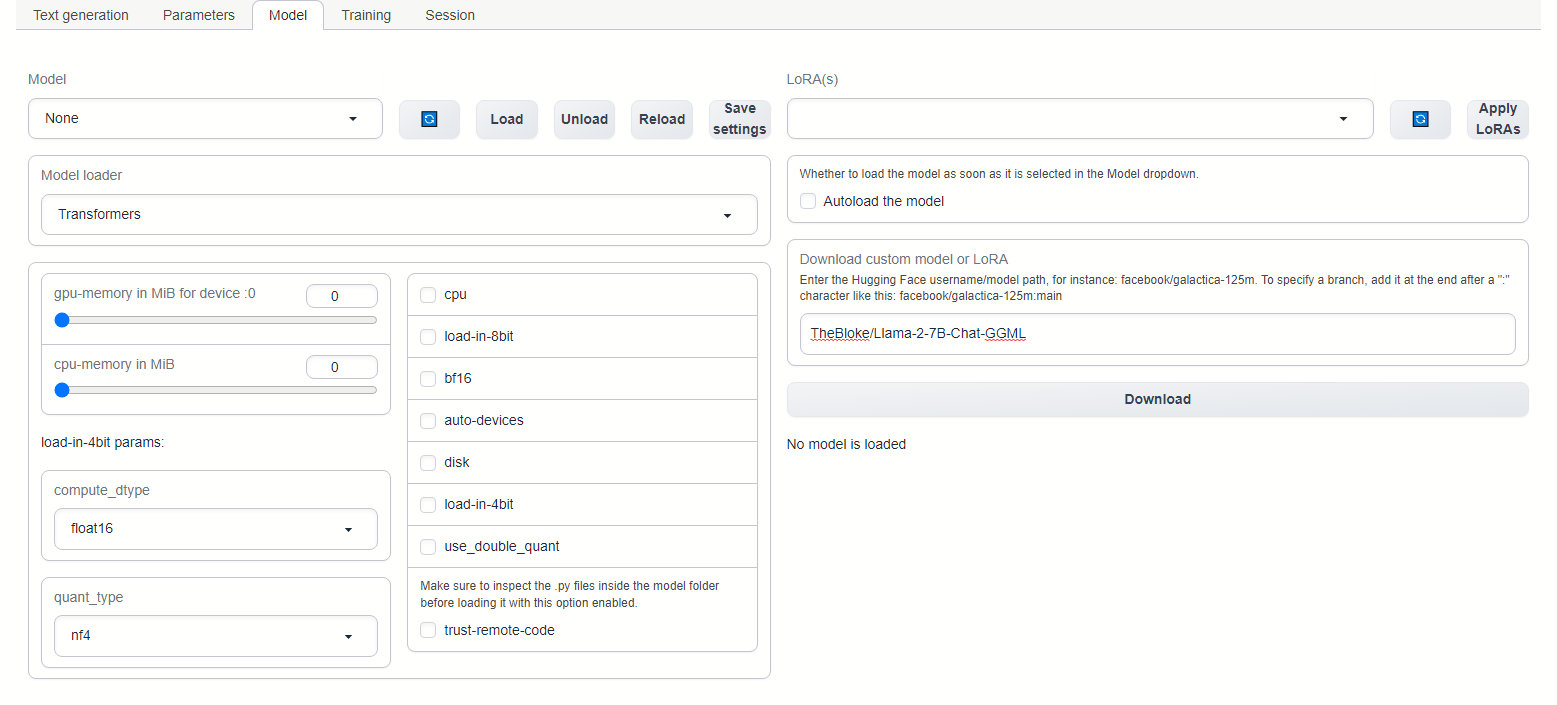Check the load-in-4bit option
The image size is (1557, 705).
click(428, 504)
